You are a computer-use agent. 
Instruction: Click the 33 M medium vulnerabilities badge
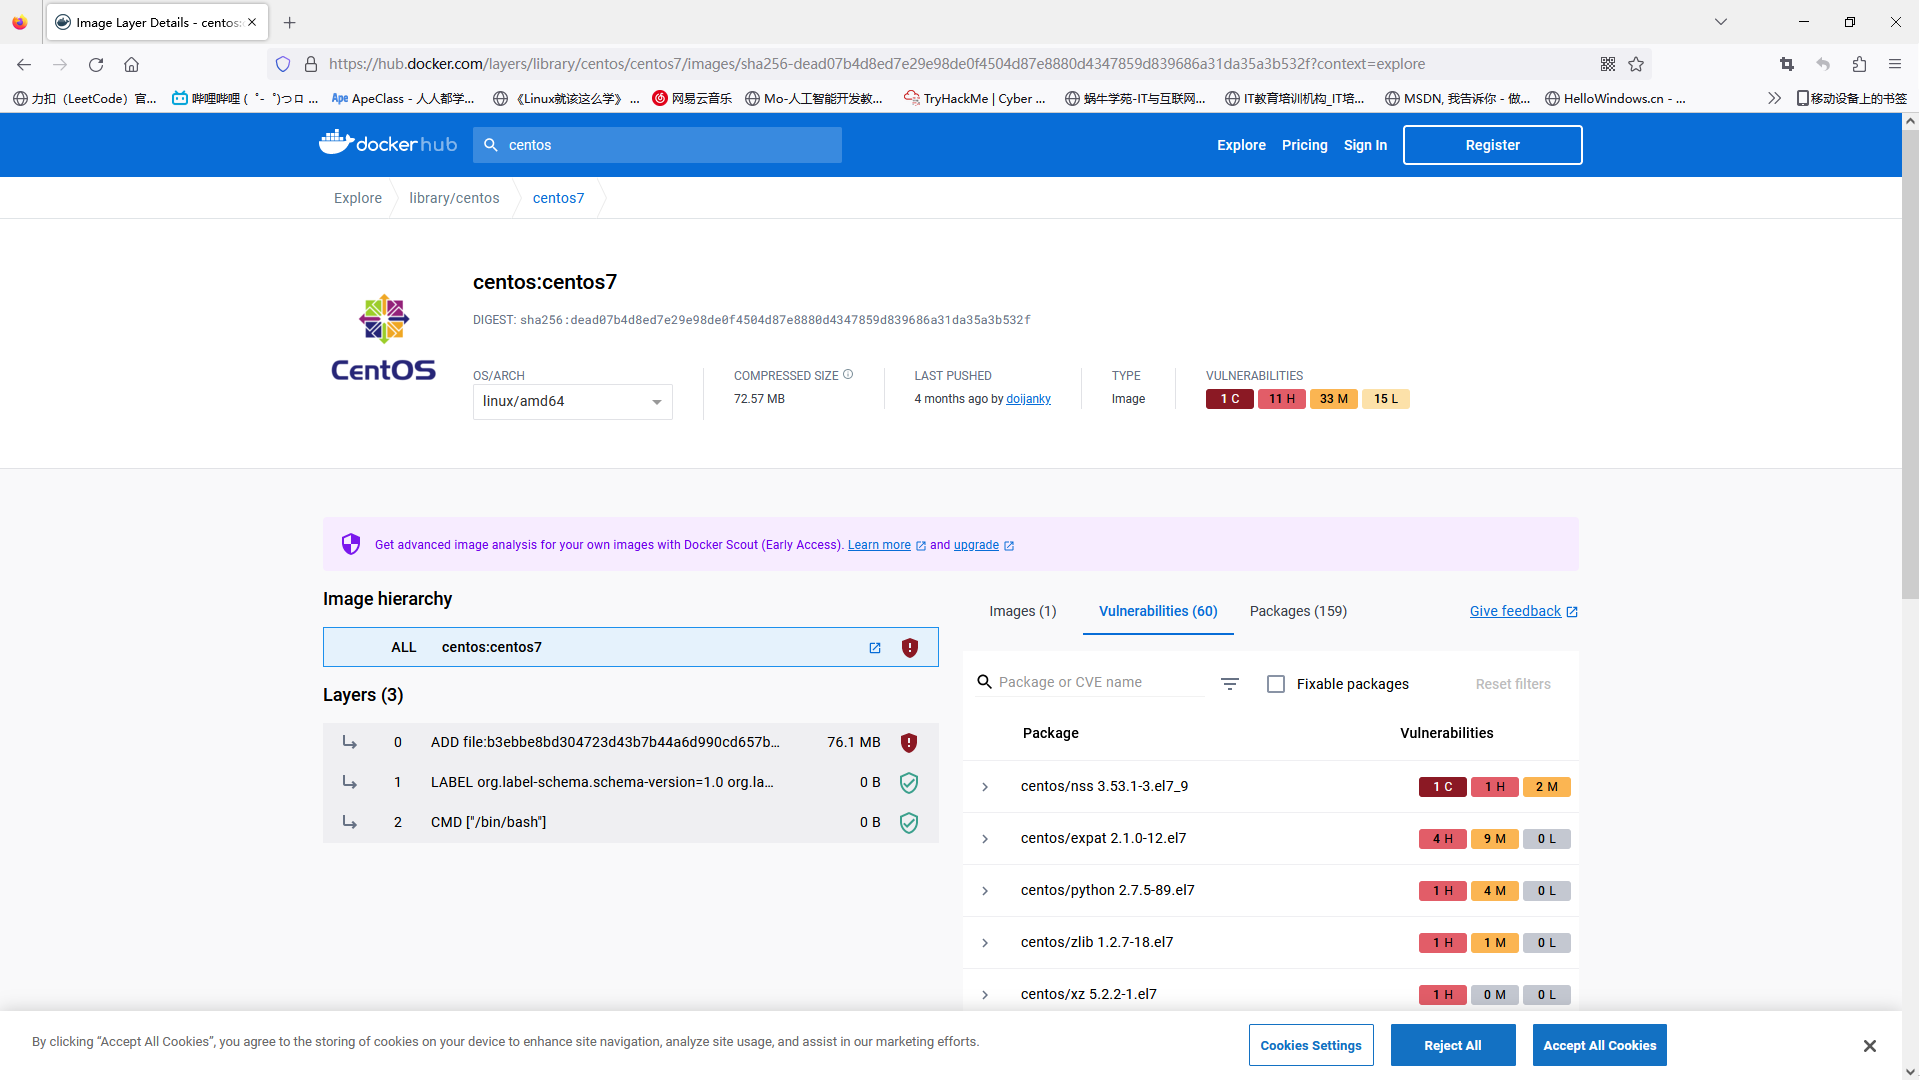[1334, 399]
